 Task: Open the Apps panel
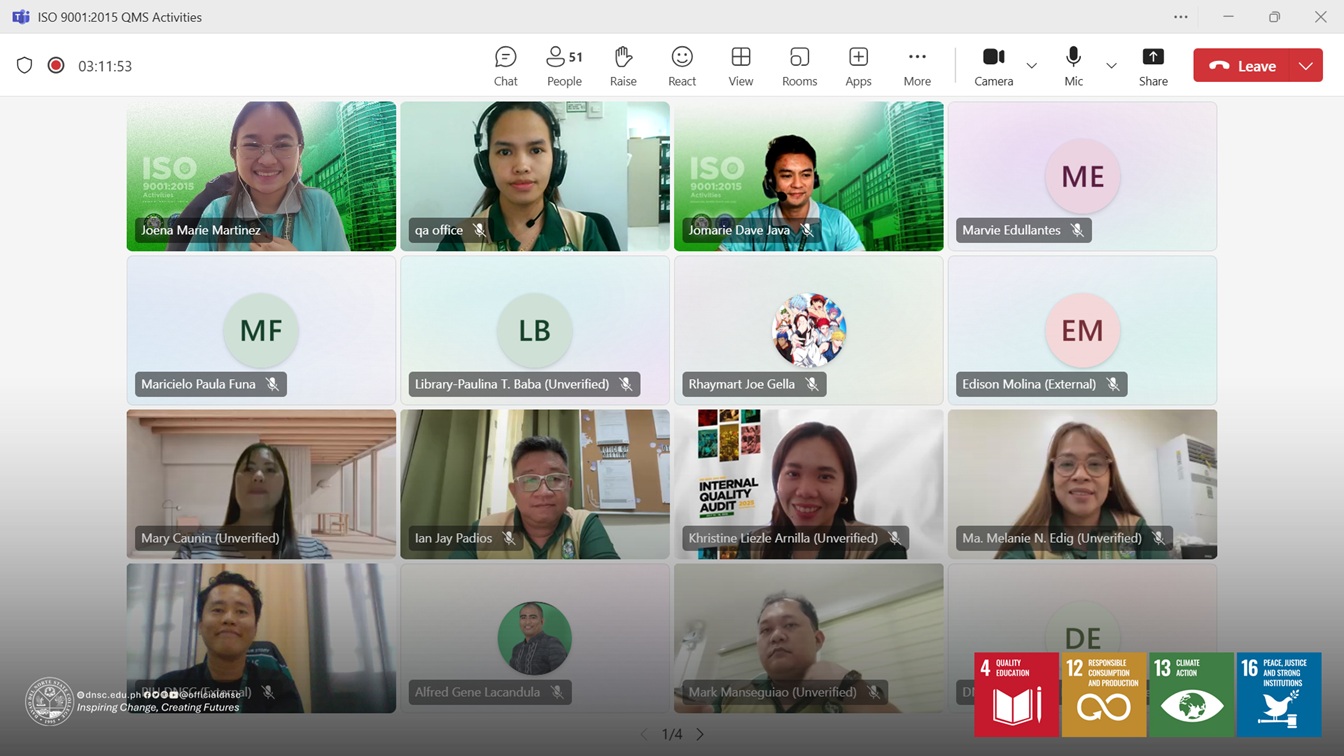(x=858, y=66)
